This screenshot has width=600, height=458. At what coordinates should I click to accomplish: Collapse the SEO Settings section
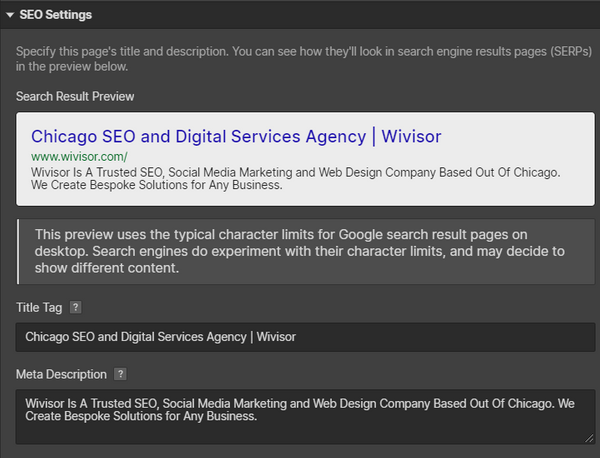(10, 15)
